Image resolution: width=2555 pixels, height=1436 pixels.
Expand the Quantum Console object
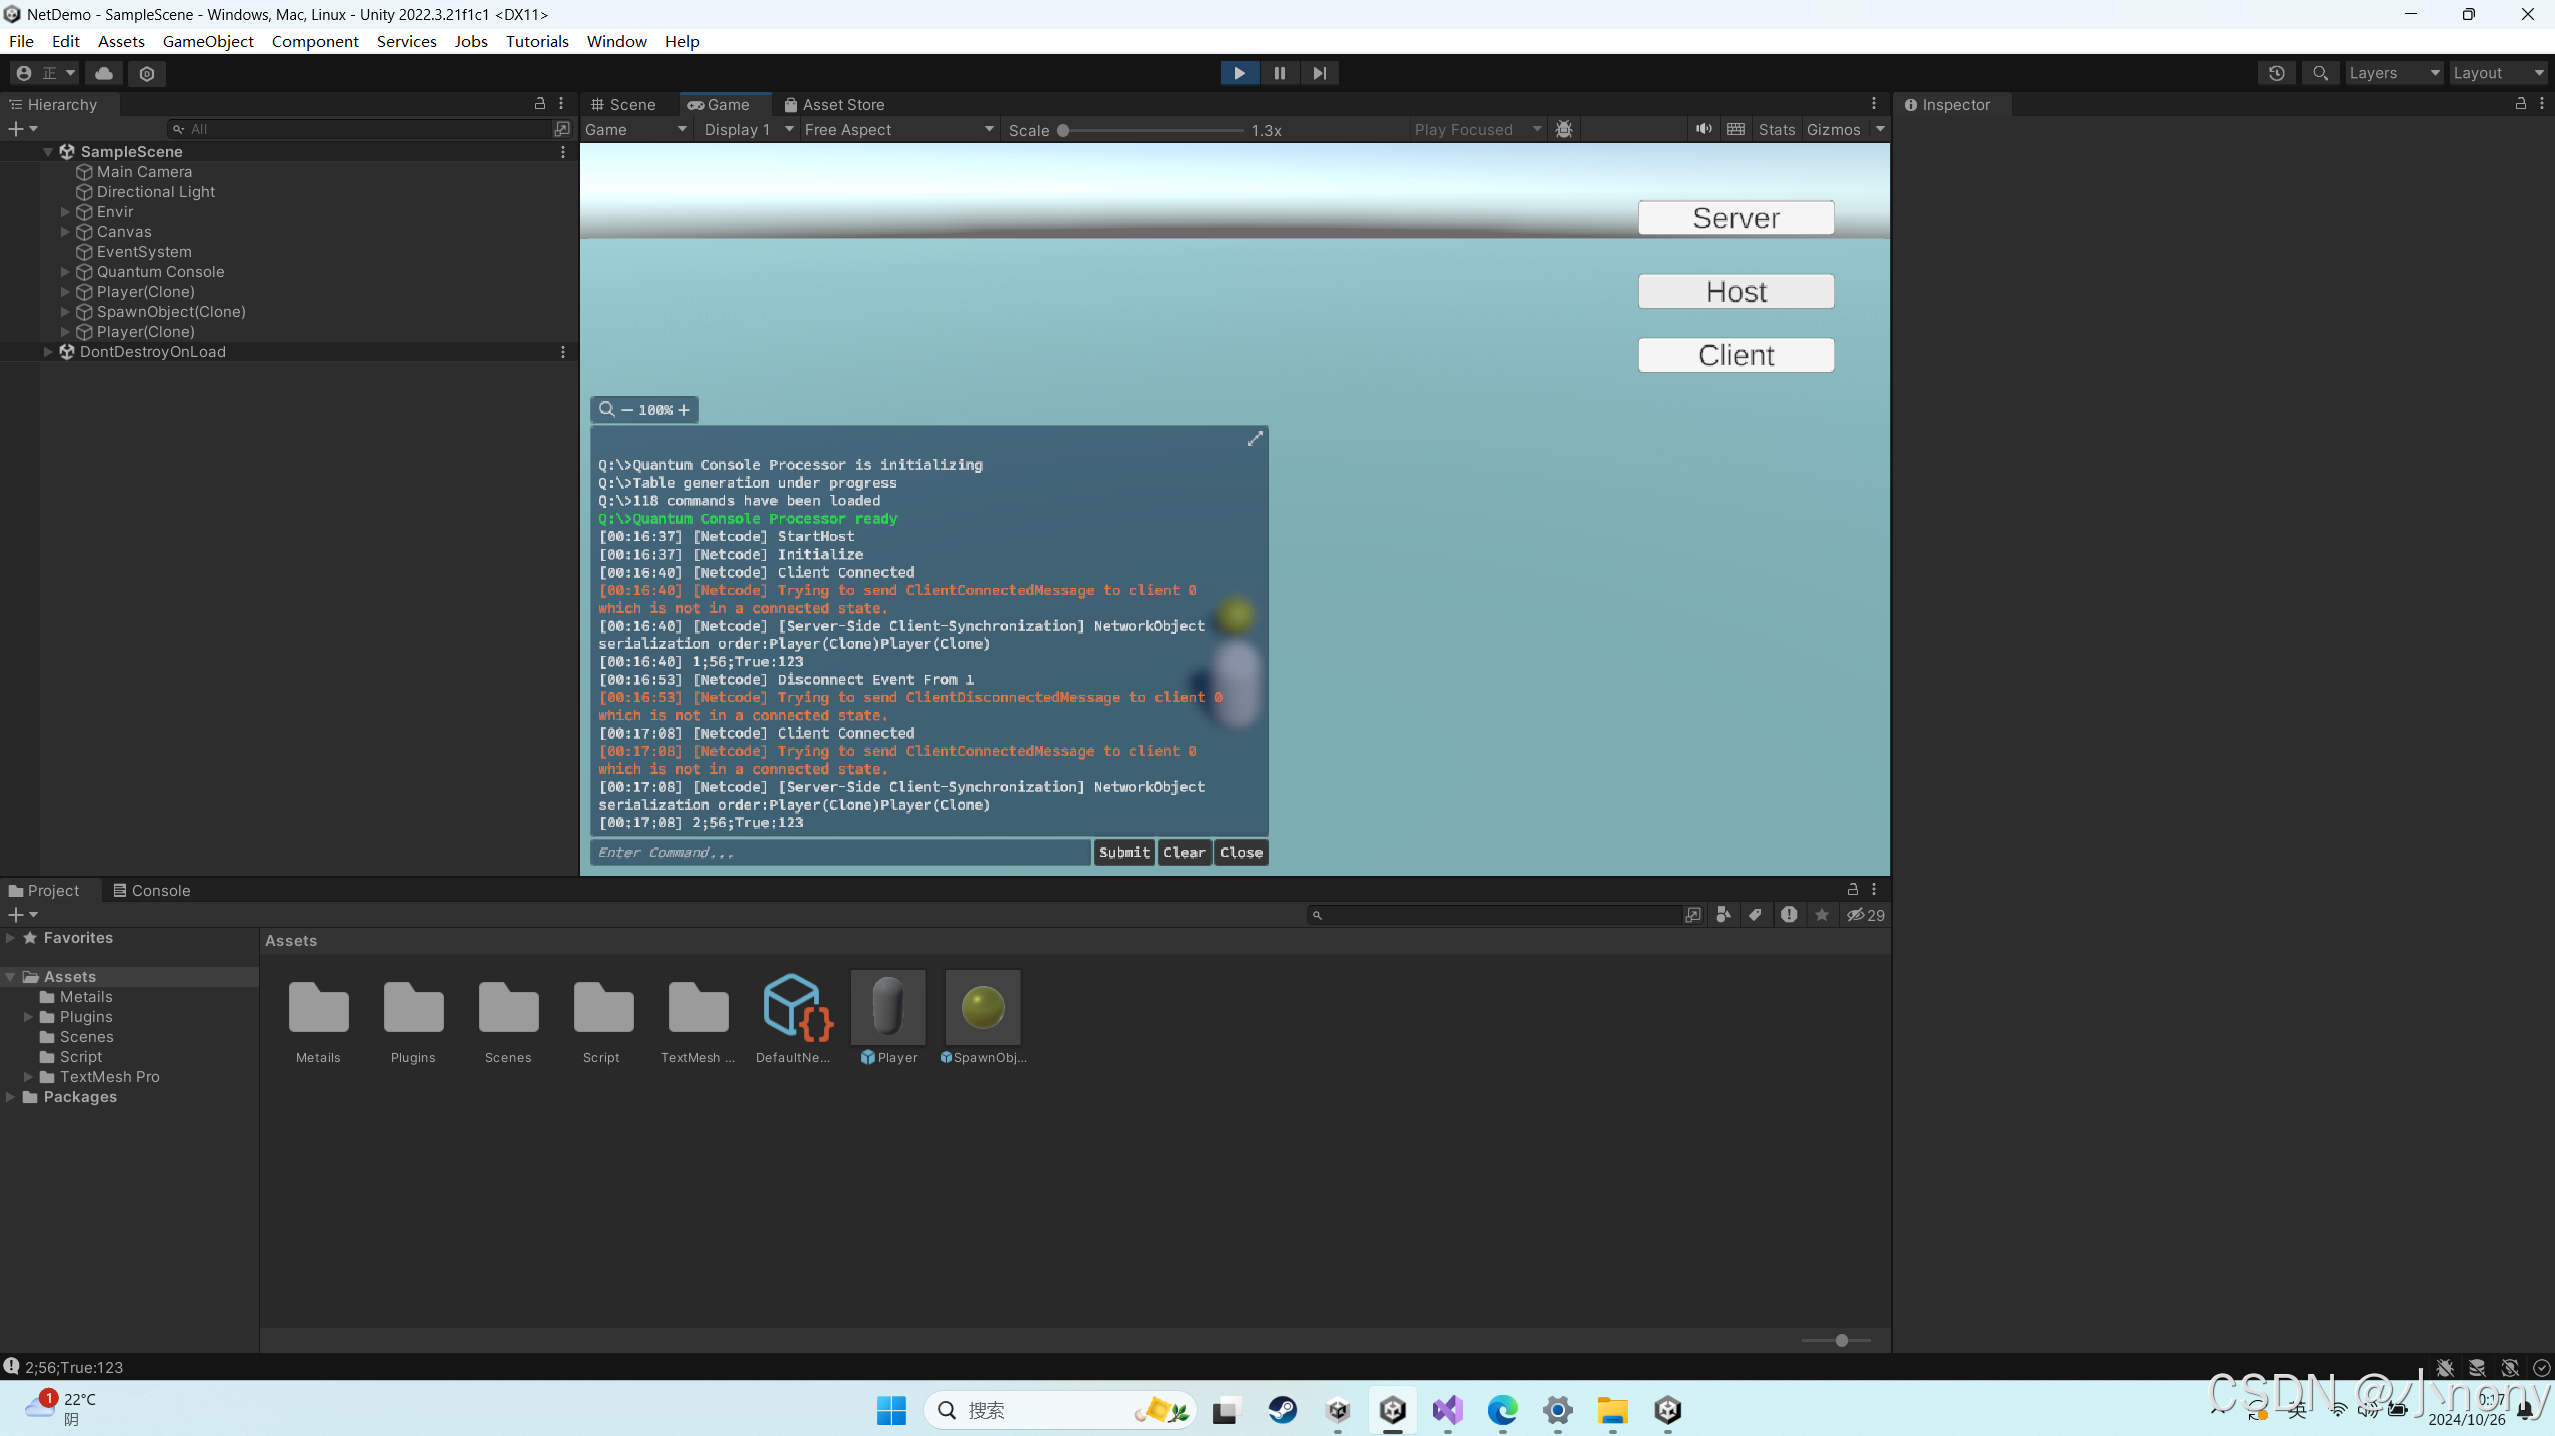tap(65, 272)
